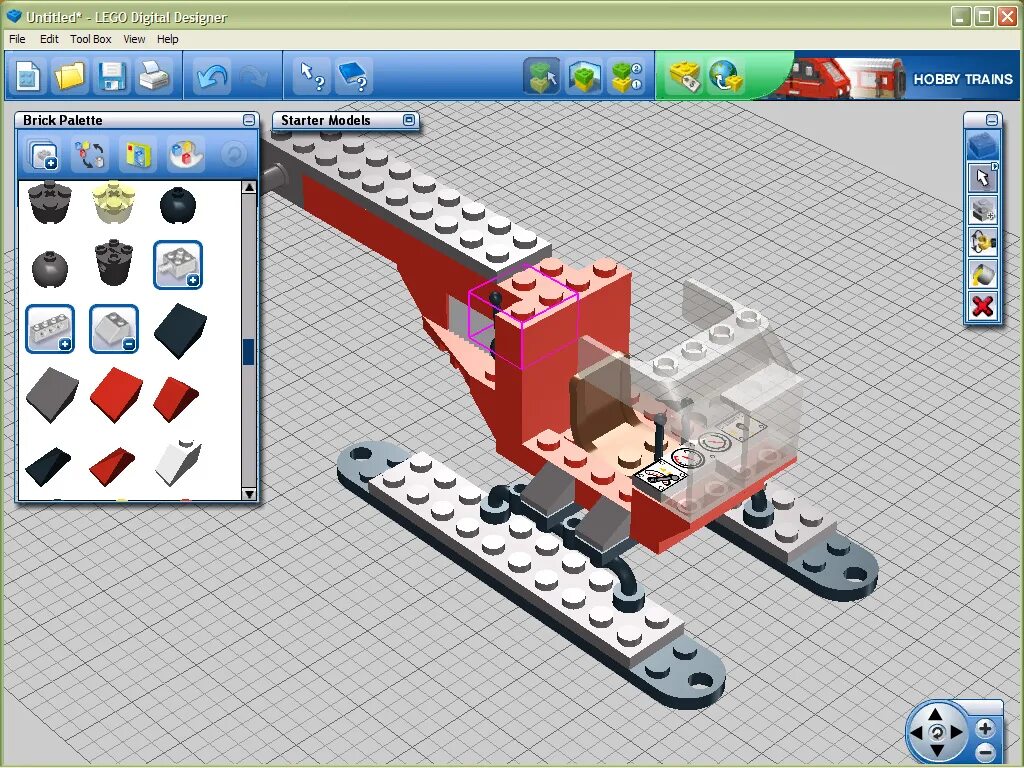Select the Hinge rotate tool
Screen dimensions: 1024x768
tap(983, 242)
